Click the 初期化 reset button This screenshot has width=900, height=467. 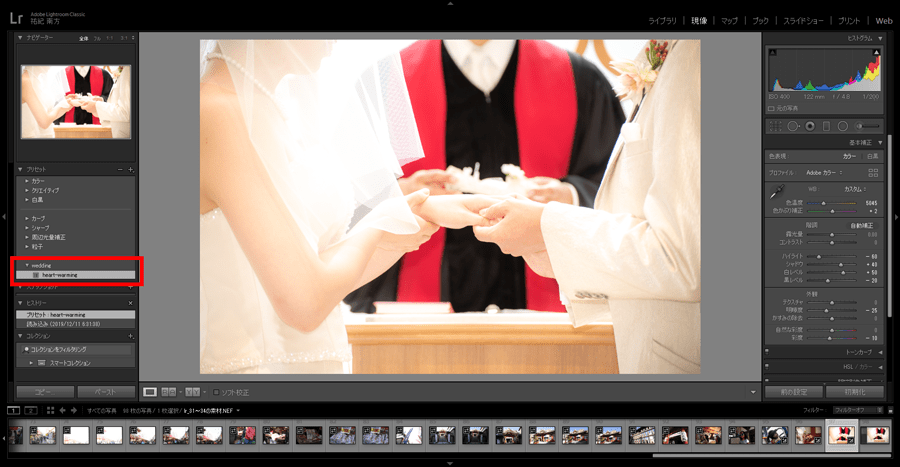[x=855, y=392]
